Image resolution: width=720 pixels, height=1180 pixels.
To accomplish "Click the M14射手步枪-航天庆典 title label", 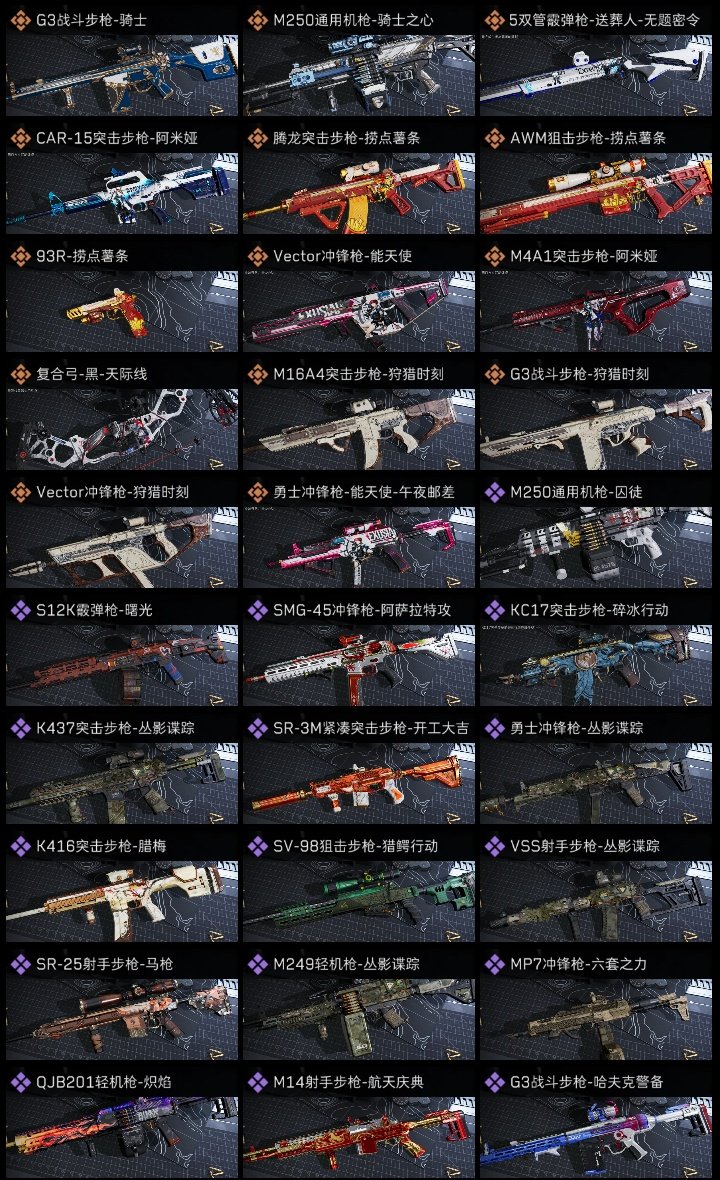I will 348,1082.
